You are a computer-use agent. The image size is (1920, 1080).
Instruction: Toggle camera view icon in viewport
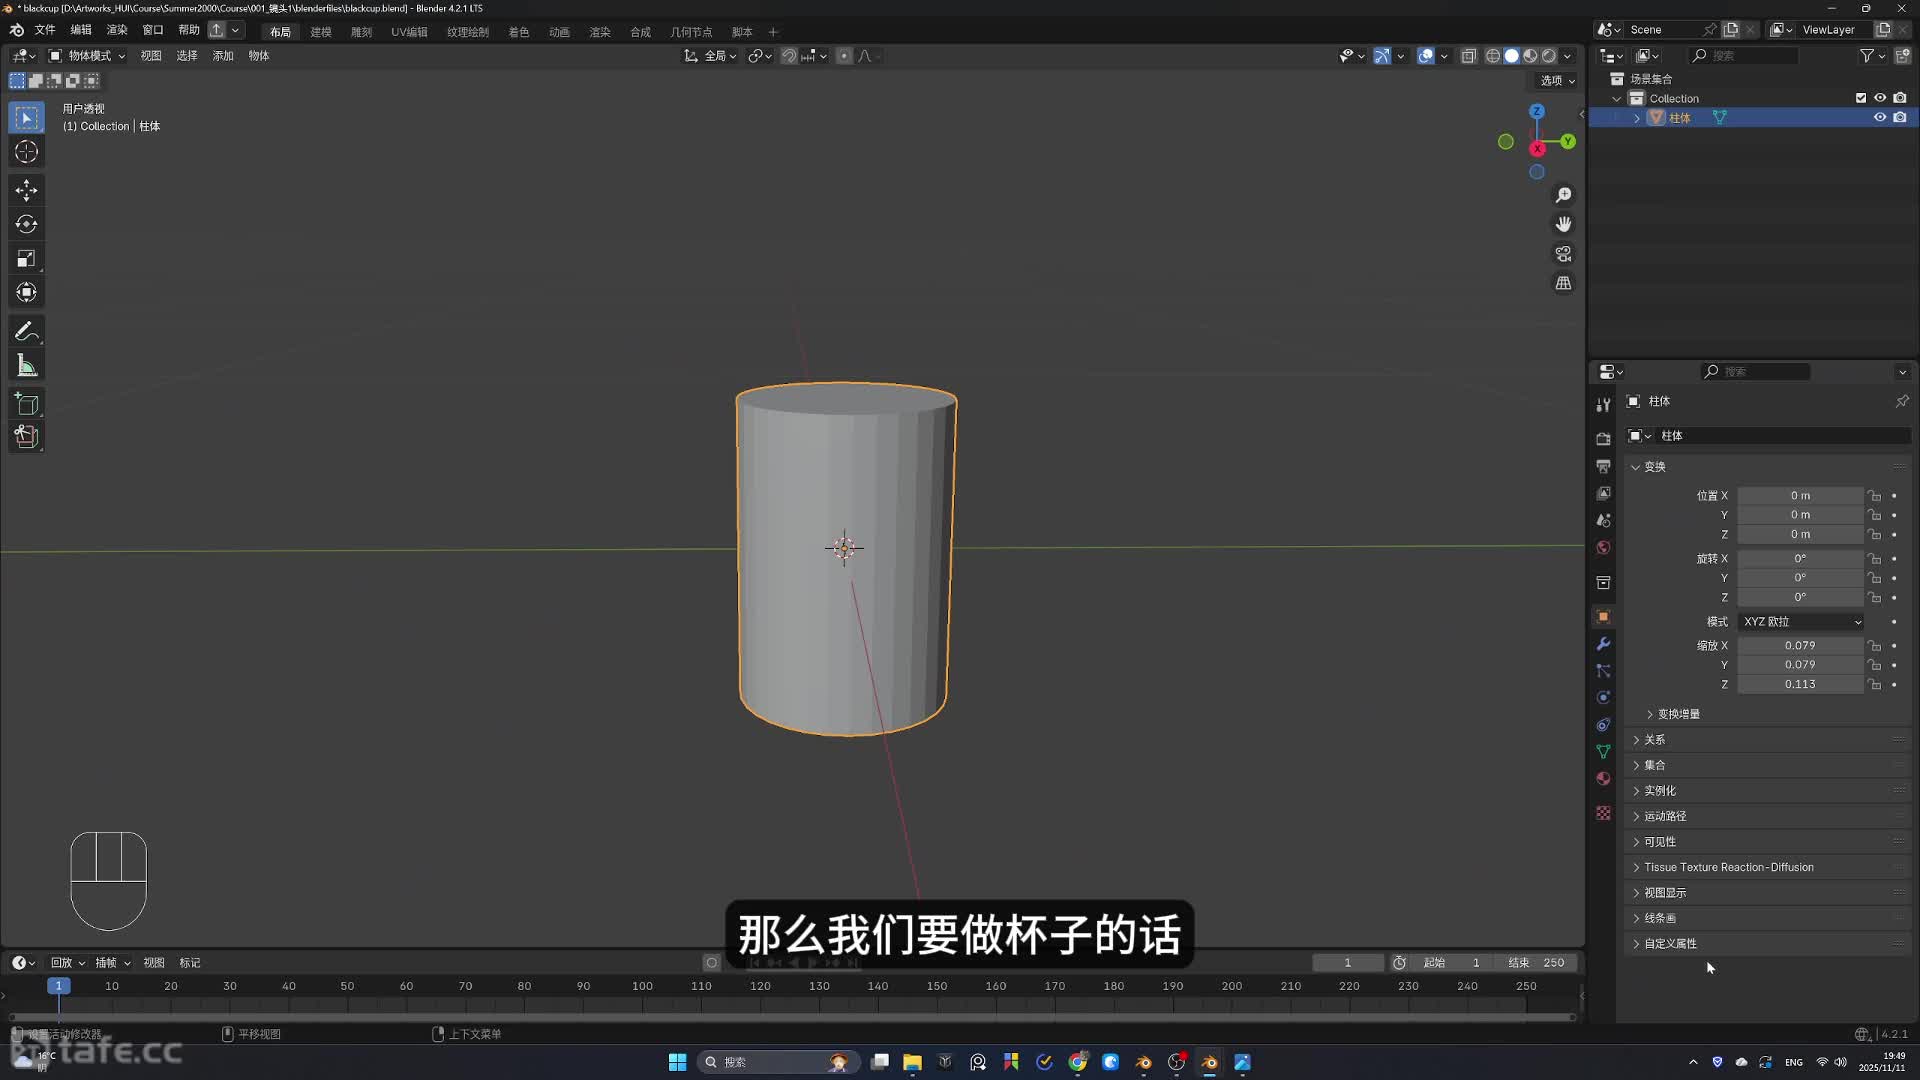[1563, 254]
